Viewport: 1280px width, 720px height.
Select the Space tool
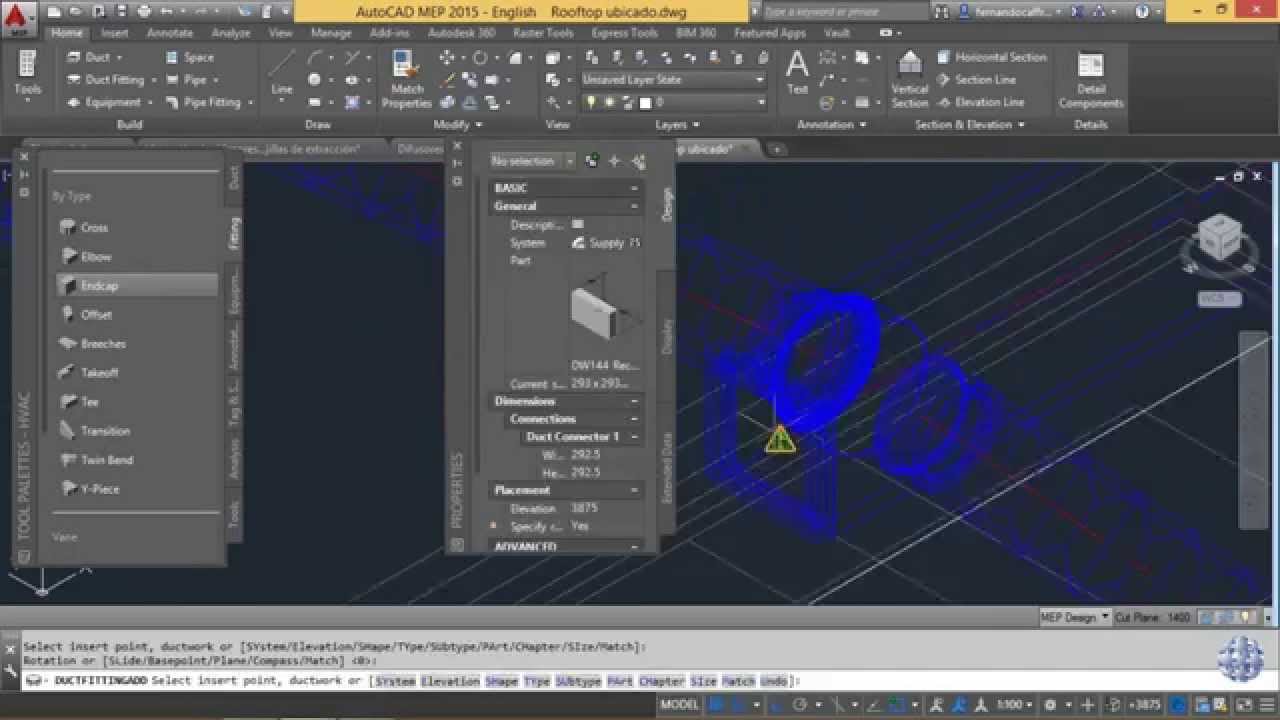pyautogui.click(x=190, y=57)
